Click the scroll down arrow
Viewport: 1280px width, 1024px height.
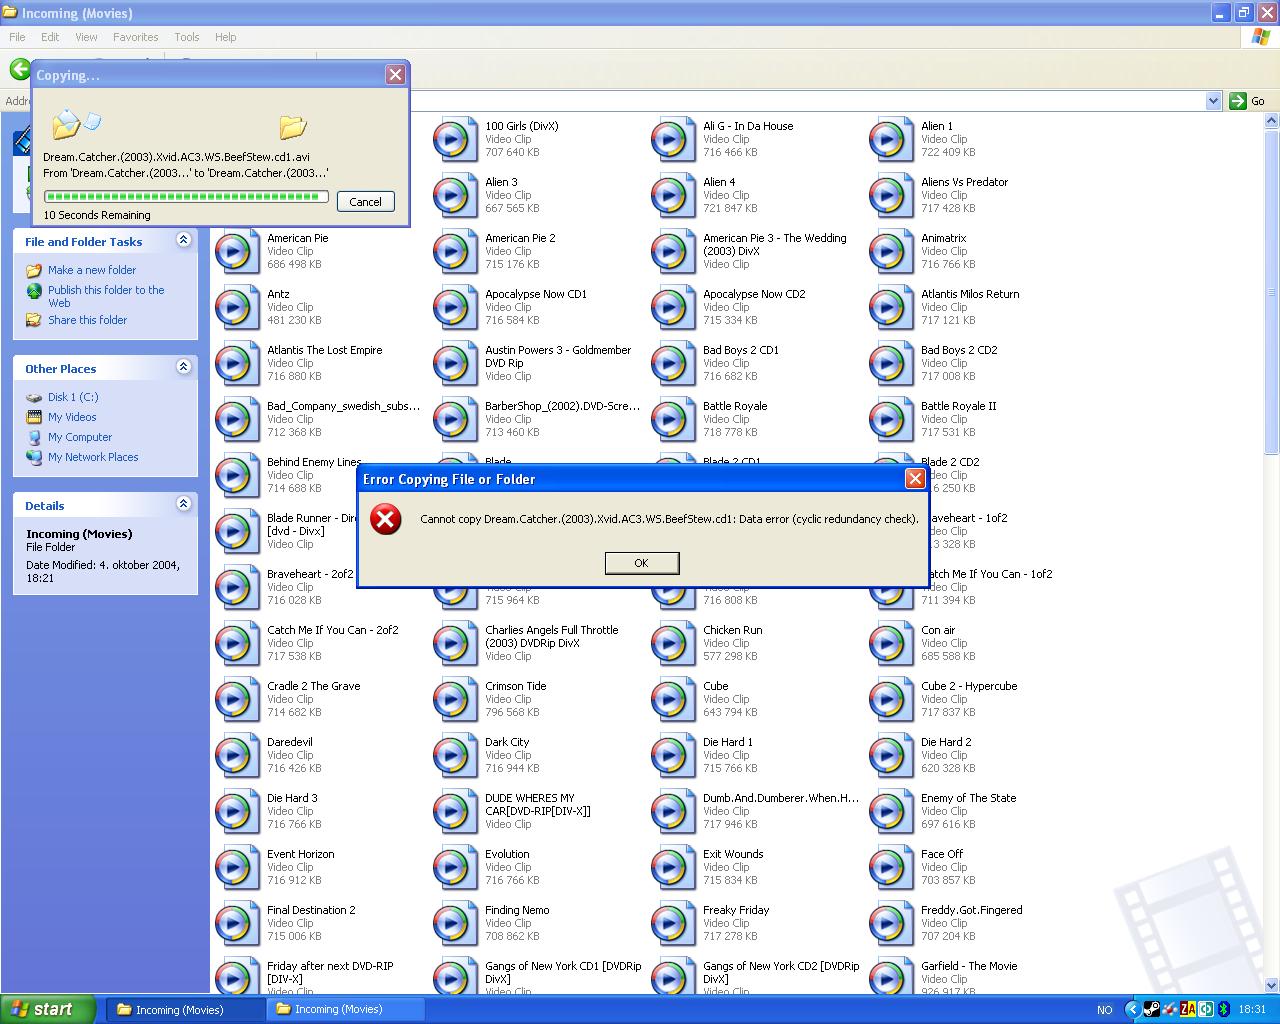1271,985
